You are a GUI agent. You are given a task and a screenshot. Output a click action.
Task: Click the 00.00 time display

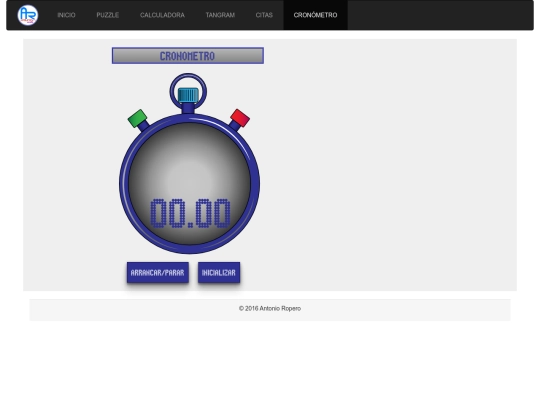click(190, 213)
